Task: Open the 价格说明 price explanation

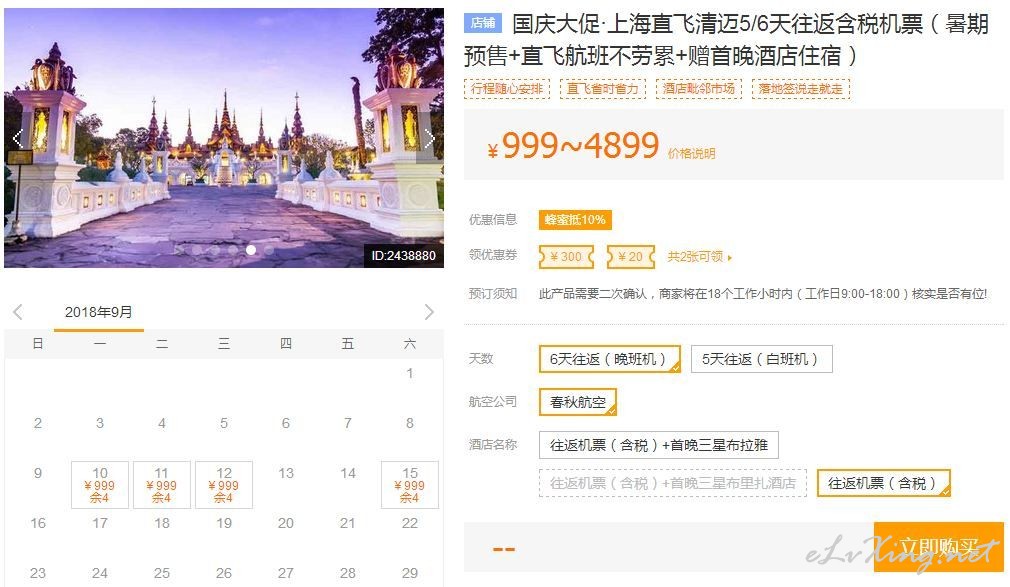Action: 692,154
